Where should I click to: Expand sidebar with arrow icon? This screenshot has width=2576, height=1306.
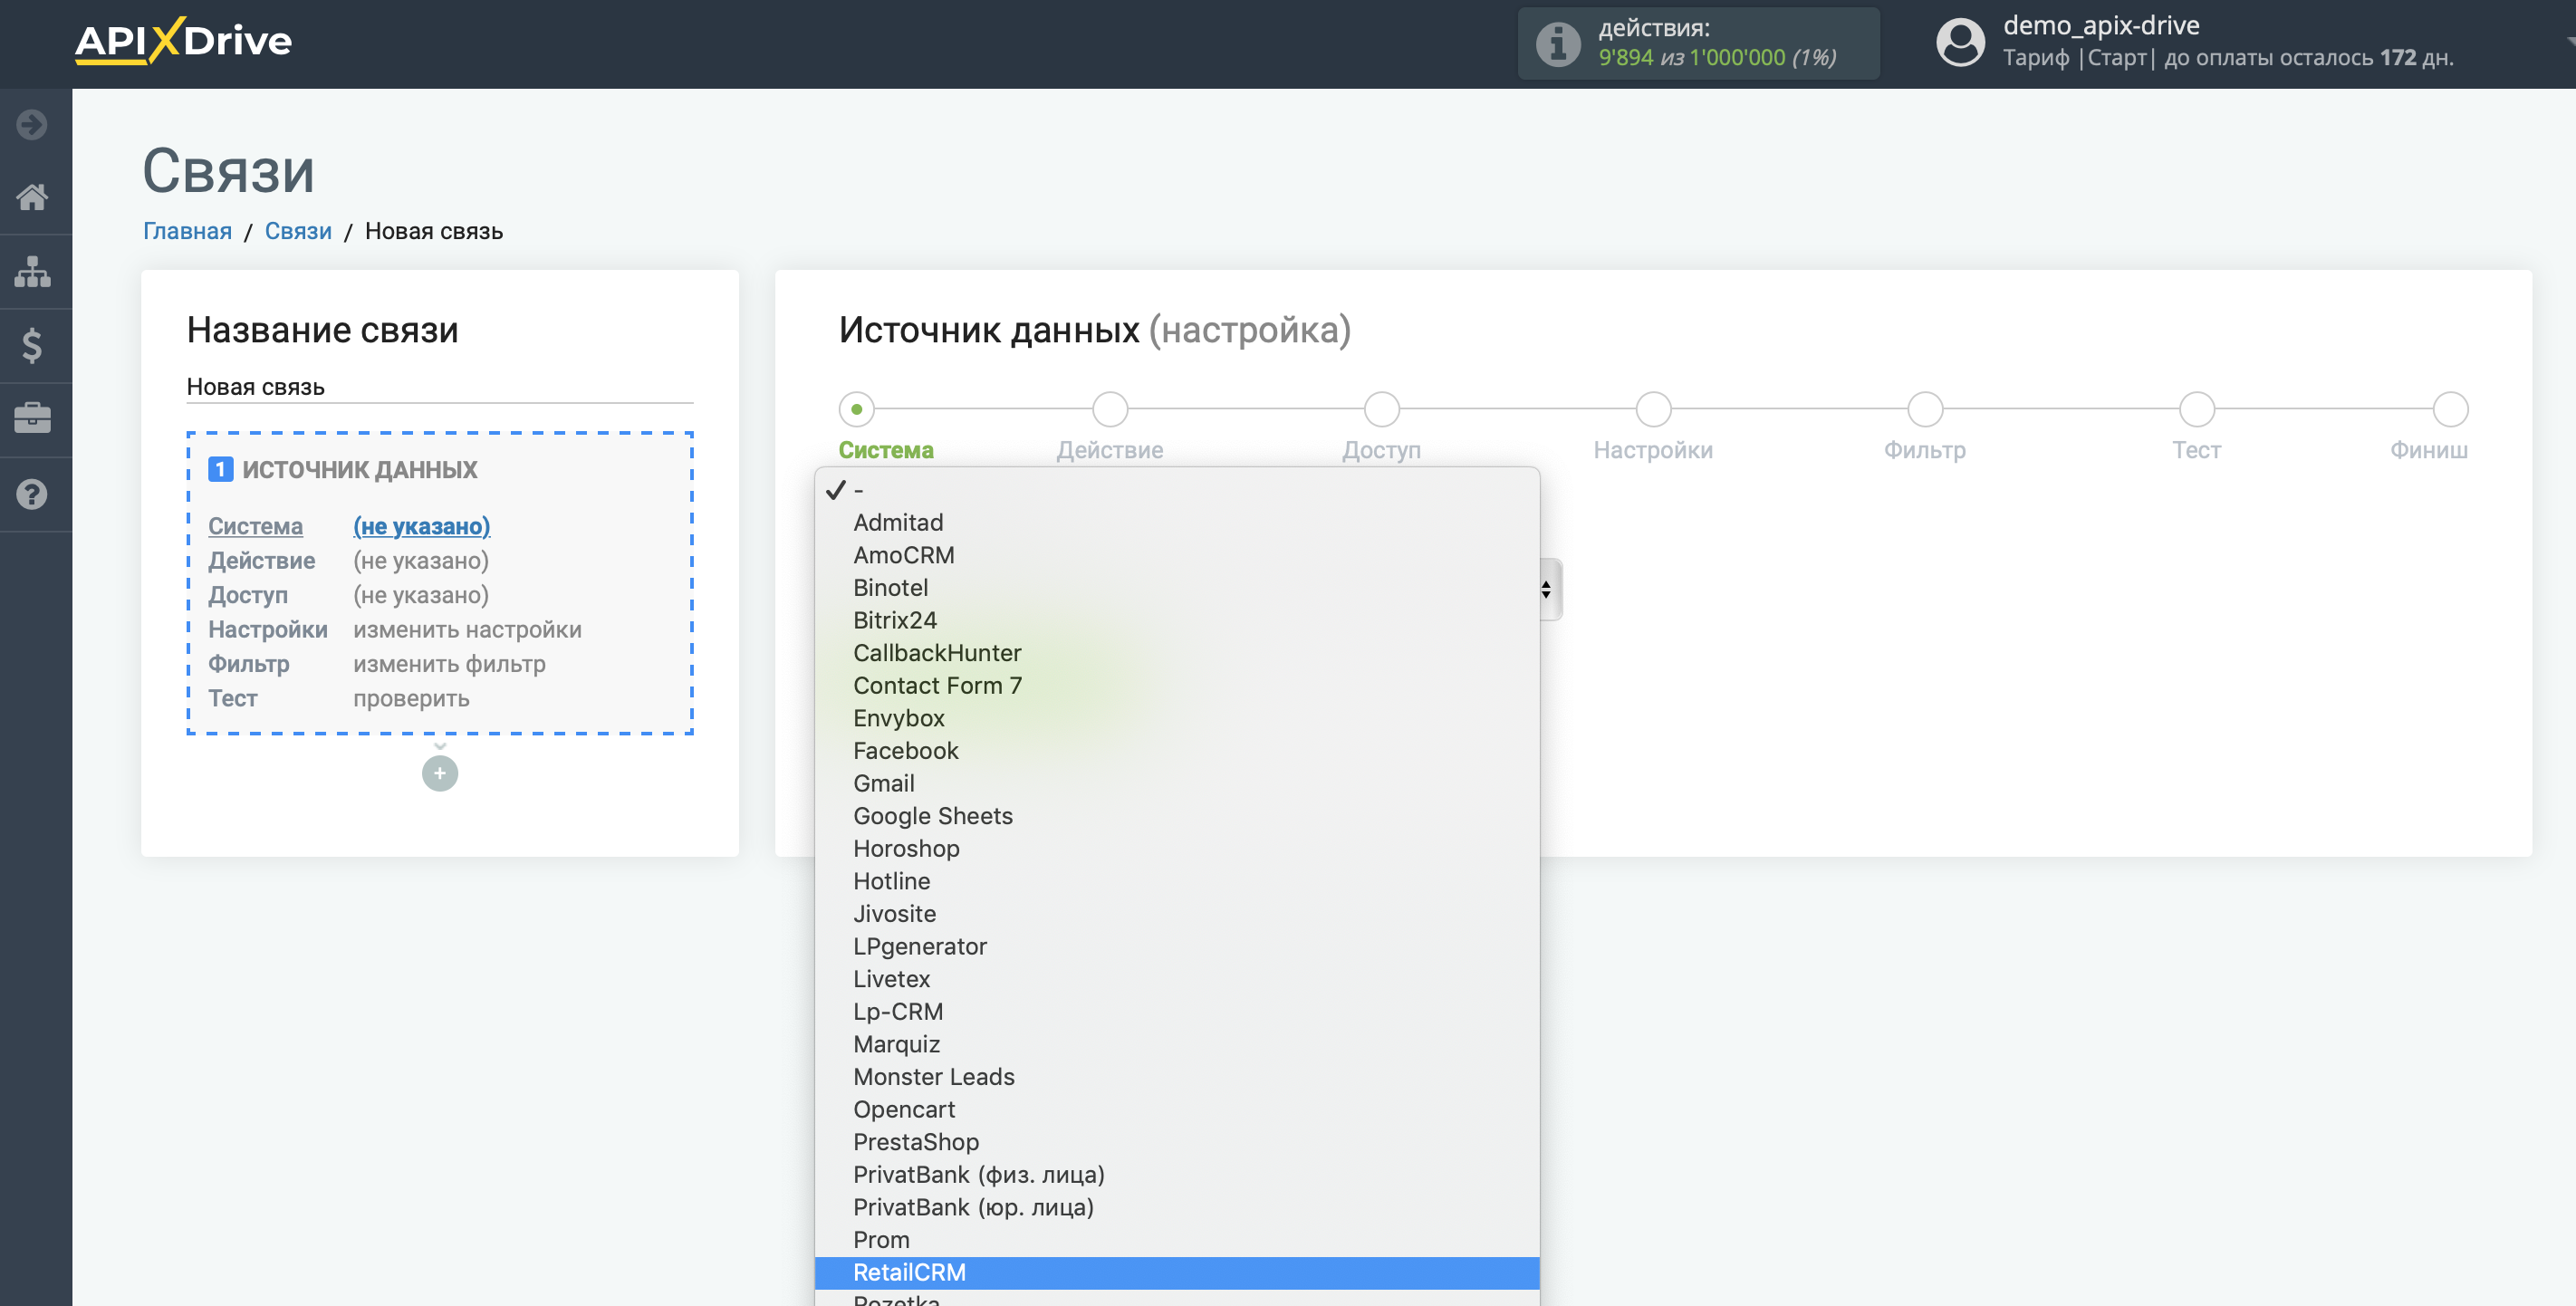pyautogui.click(x=32, y=125)
